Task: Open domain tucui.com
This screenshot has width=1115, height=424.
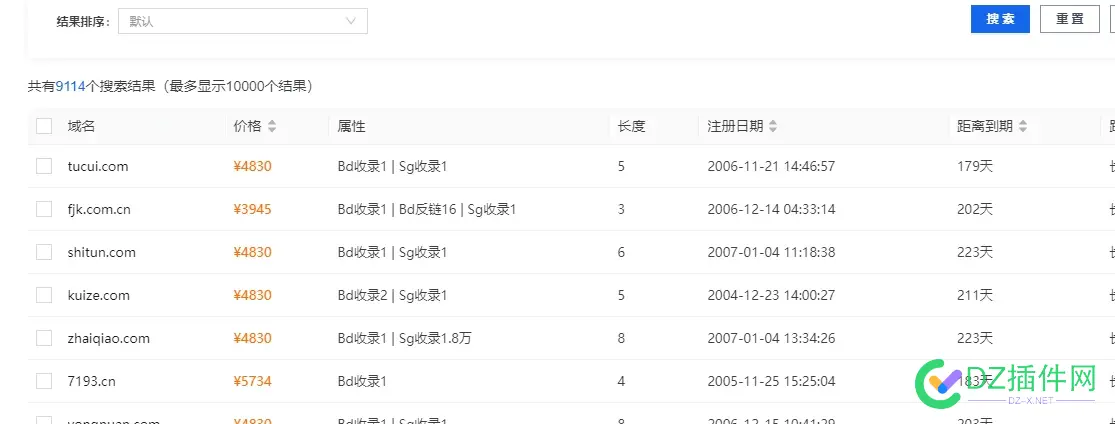Action: click(x=98, y=166)
